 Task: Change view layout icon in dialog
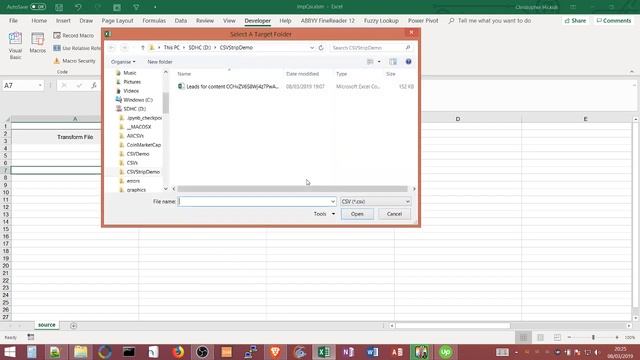point(370,62)
